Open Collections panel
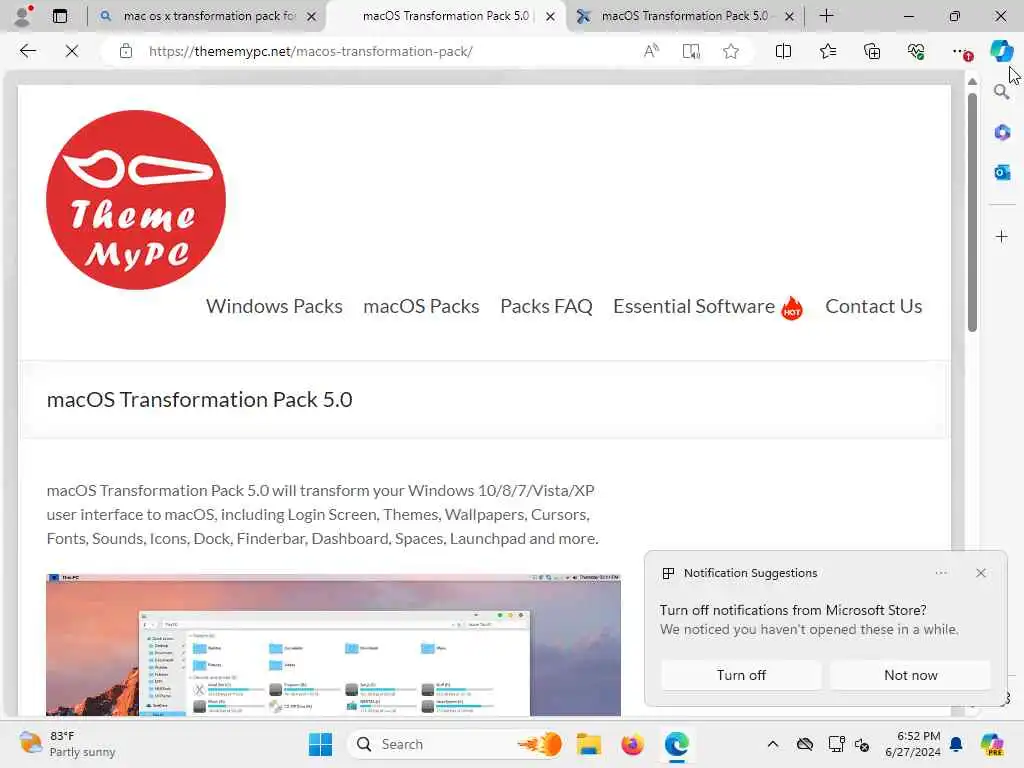Screen dimensions: 1024x768 point(872,51)
